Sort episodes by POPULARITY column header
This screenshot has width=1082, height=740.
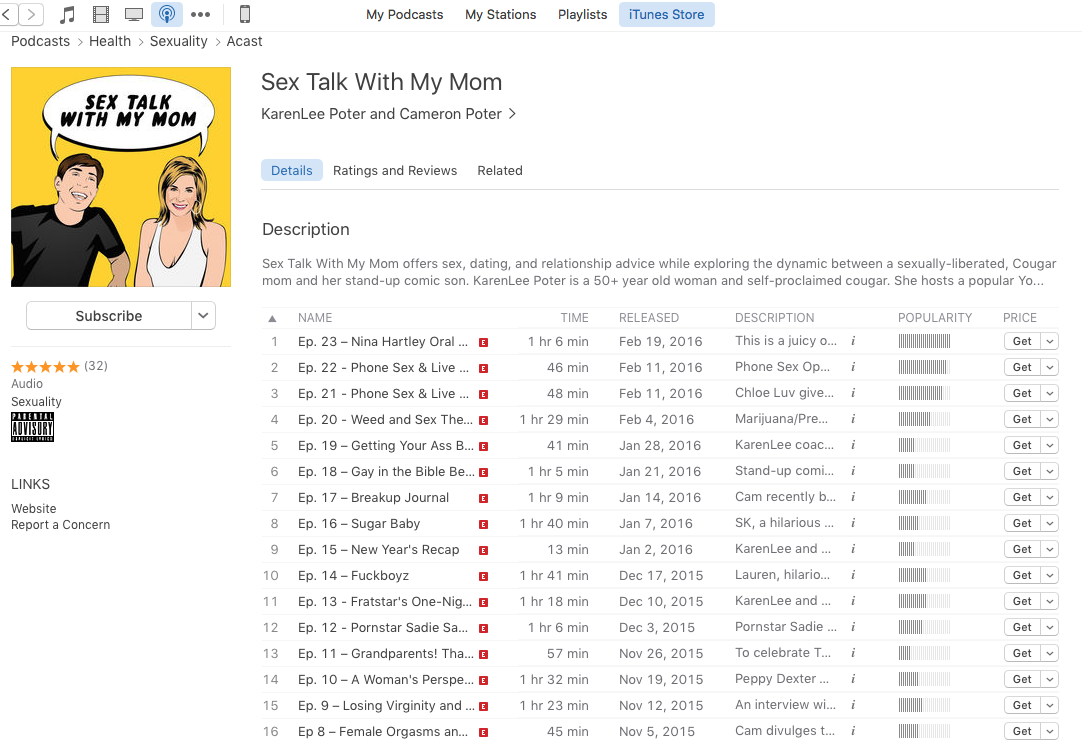[x=935, y=318]
